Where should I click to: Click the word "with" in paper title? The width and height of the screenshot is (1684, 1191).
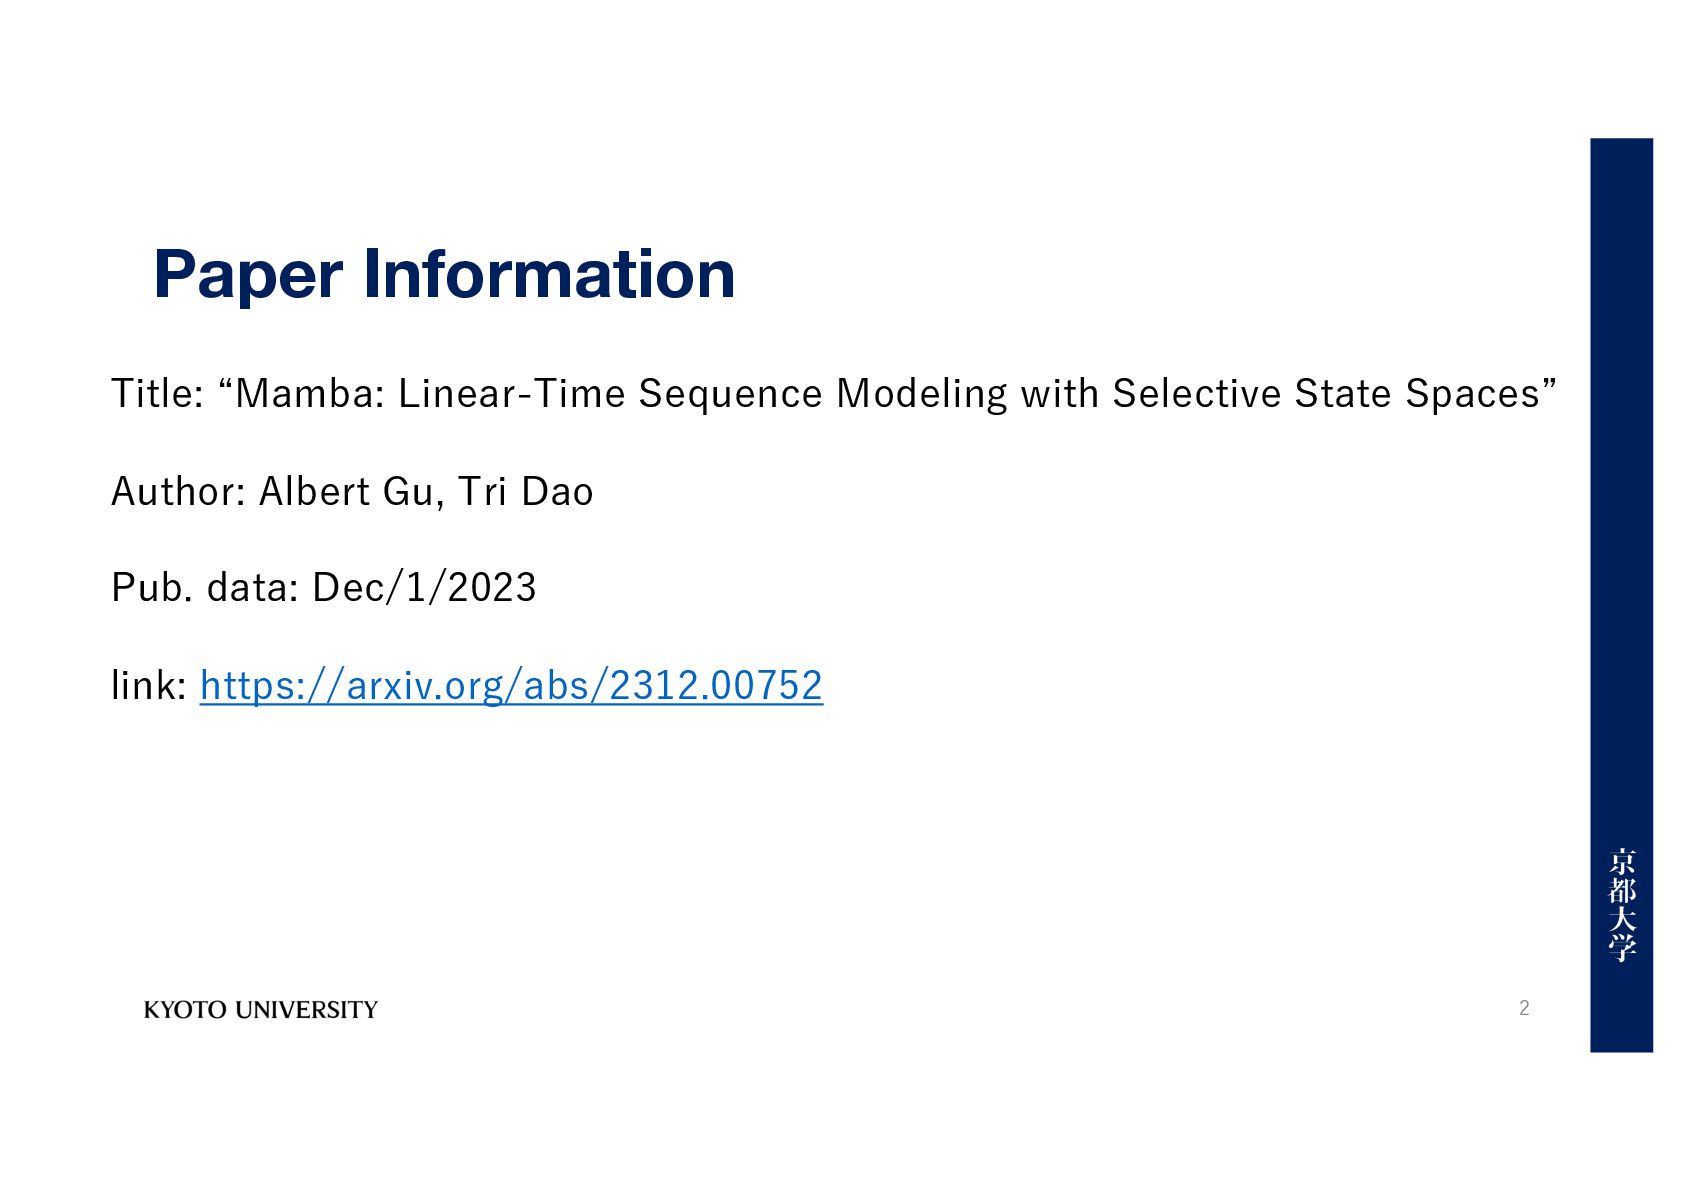click(1060, 394)
